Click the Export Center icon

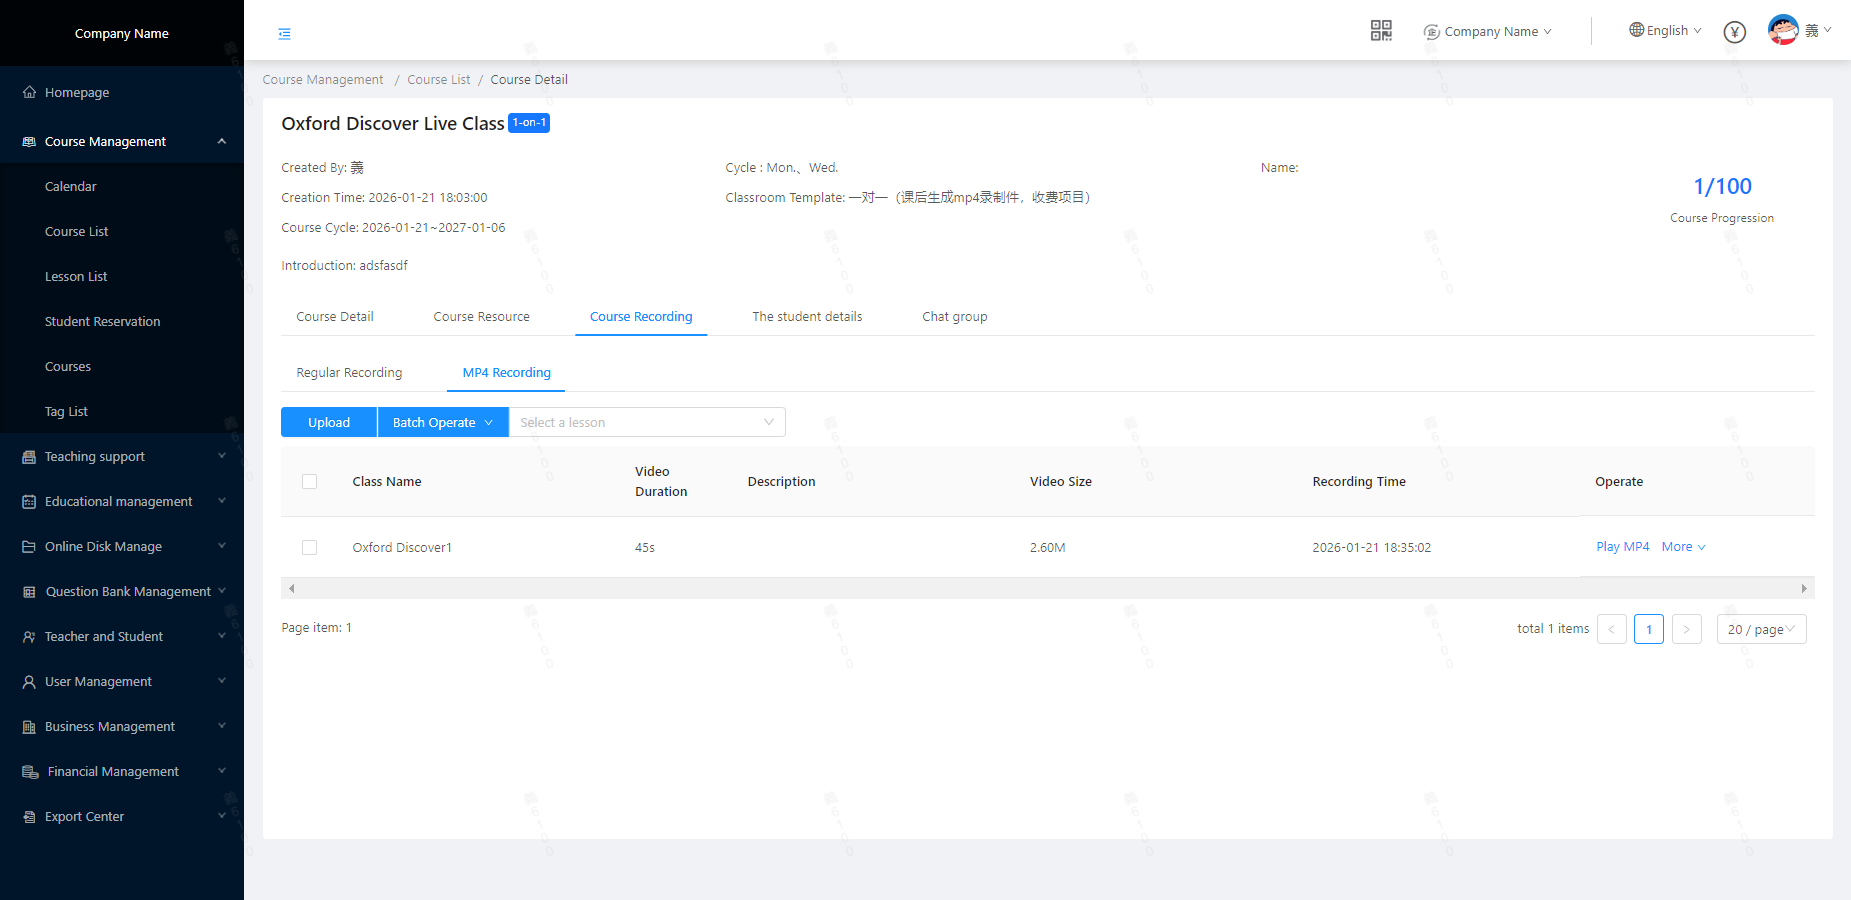coord(29,817)
